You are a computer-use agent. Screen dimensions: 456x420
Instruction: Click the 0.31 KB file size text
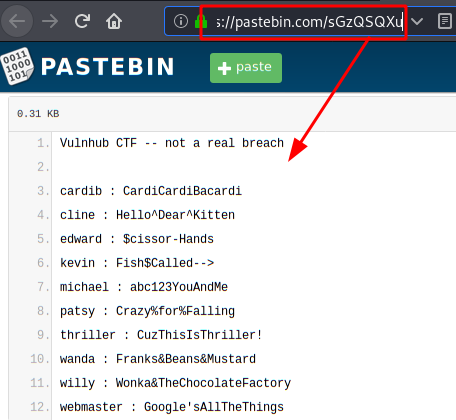coord(38,114)
